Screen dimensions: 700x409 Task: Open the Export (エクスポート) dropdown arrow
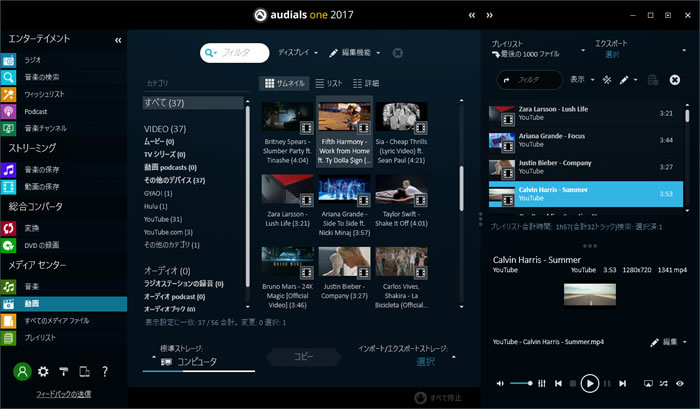pos(684,50)
